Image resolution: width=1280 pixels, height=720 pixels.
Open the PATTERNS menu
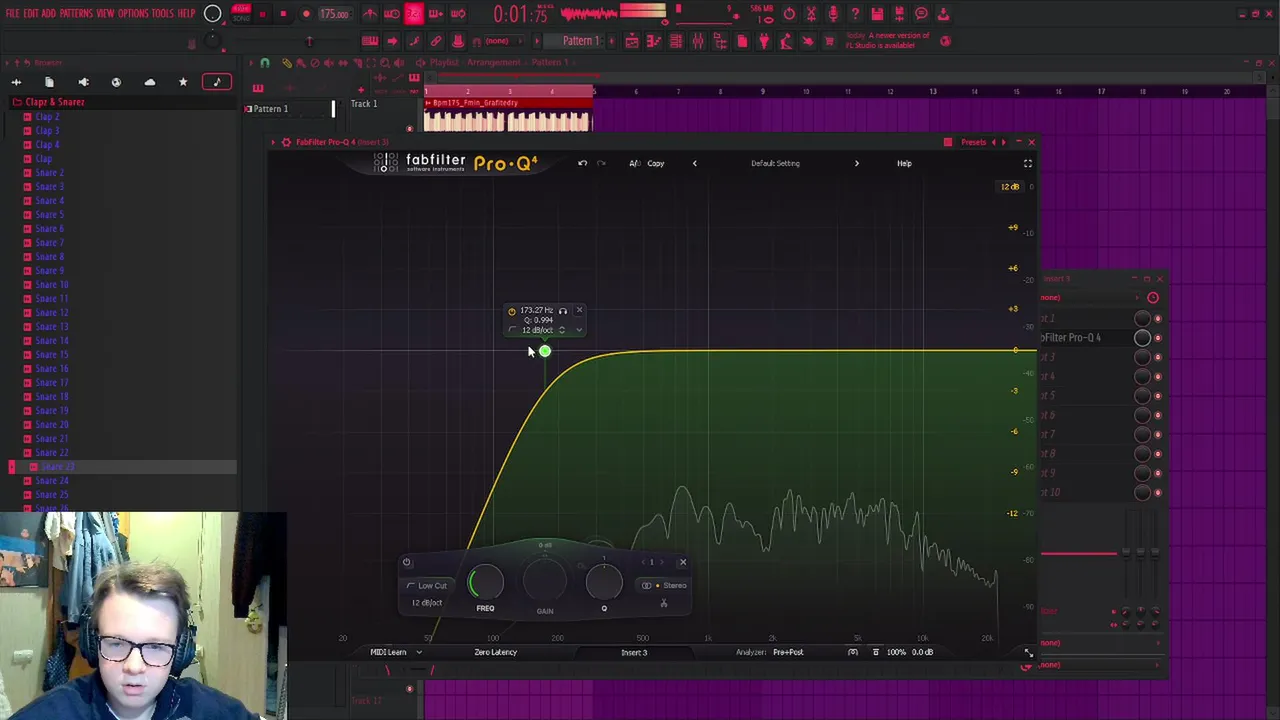76,14
